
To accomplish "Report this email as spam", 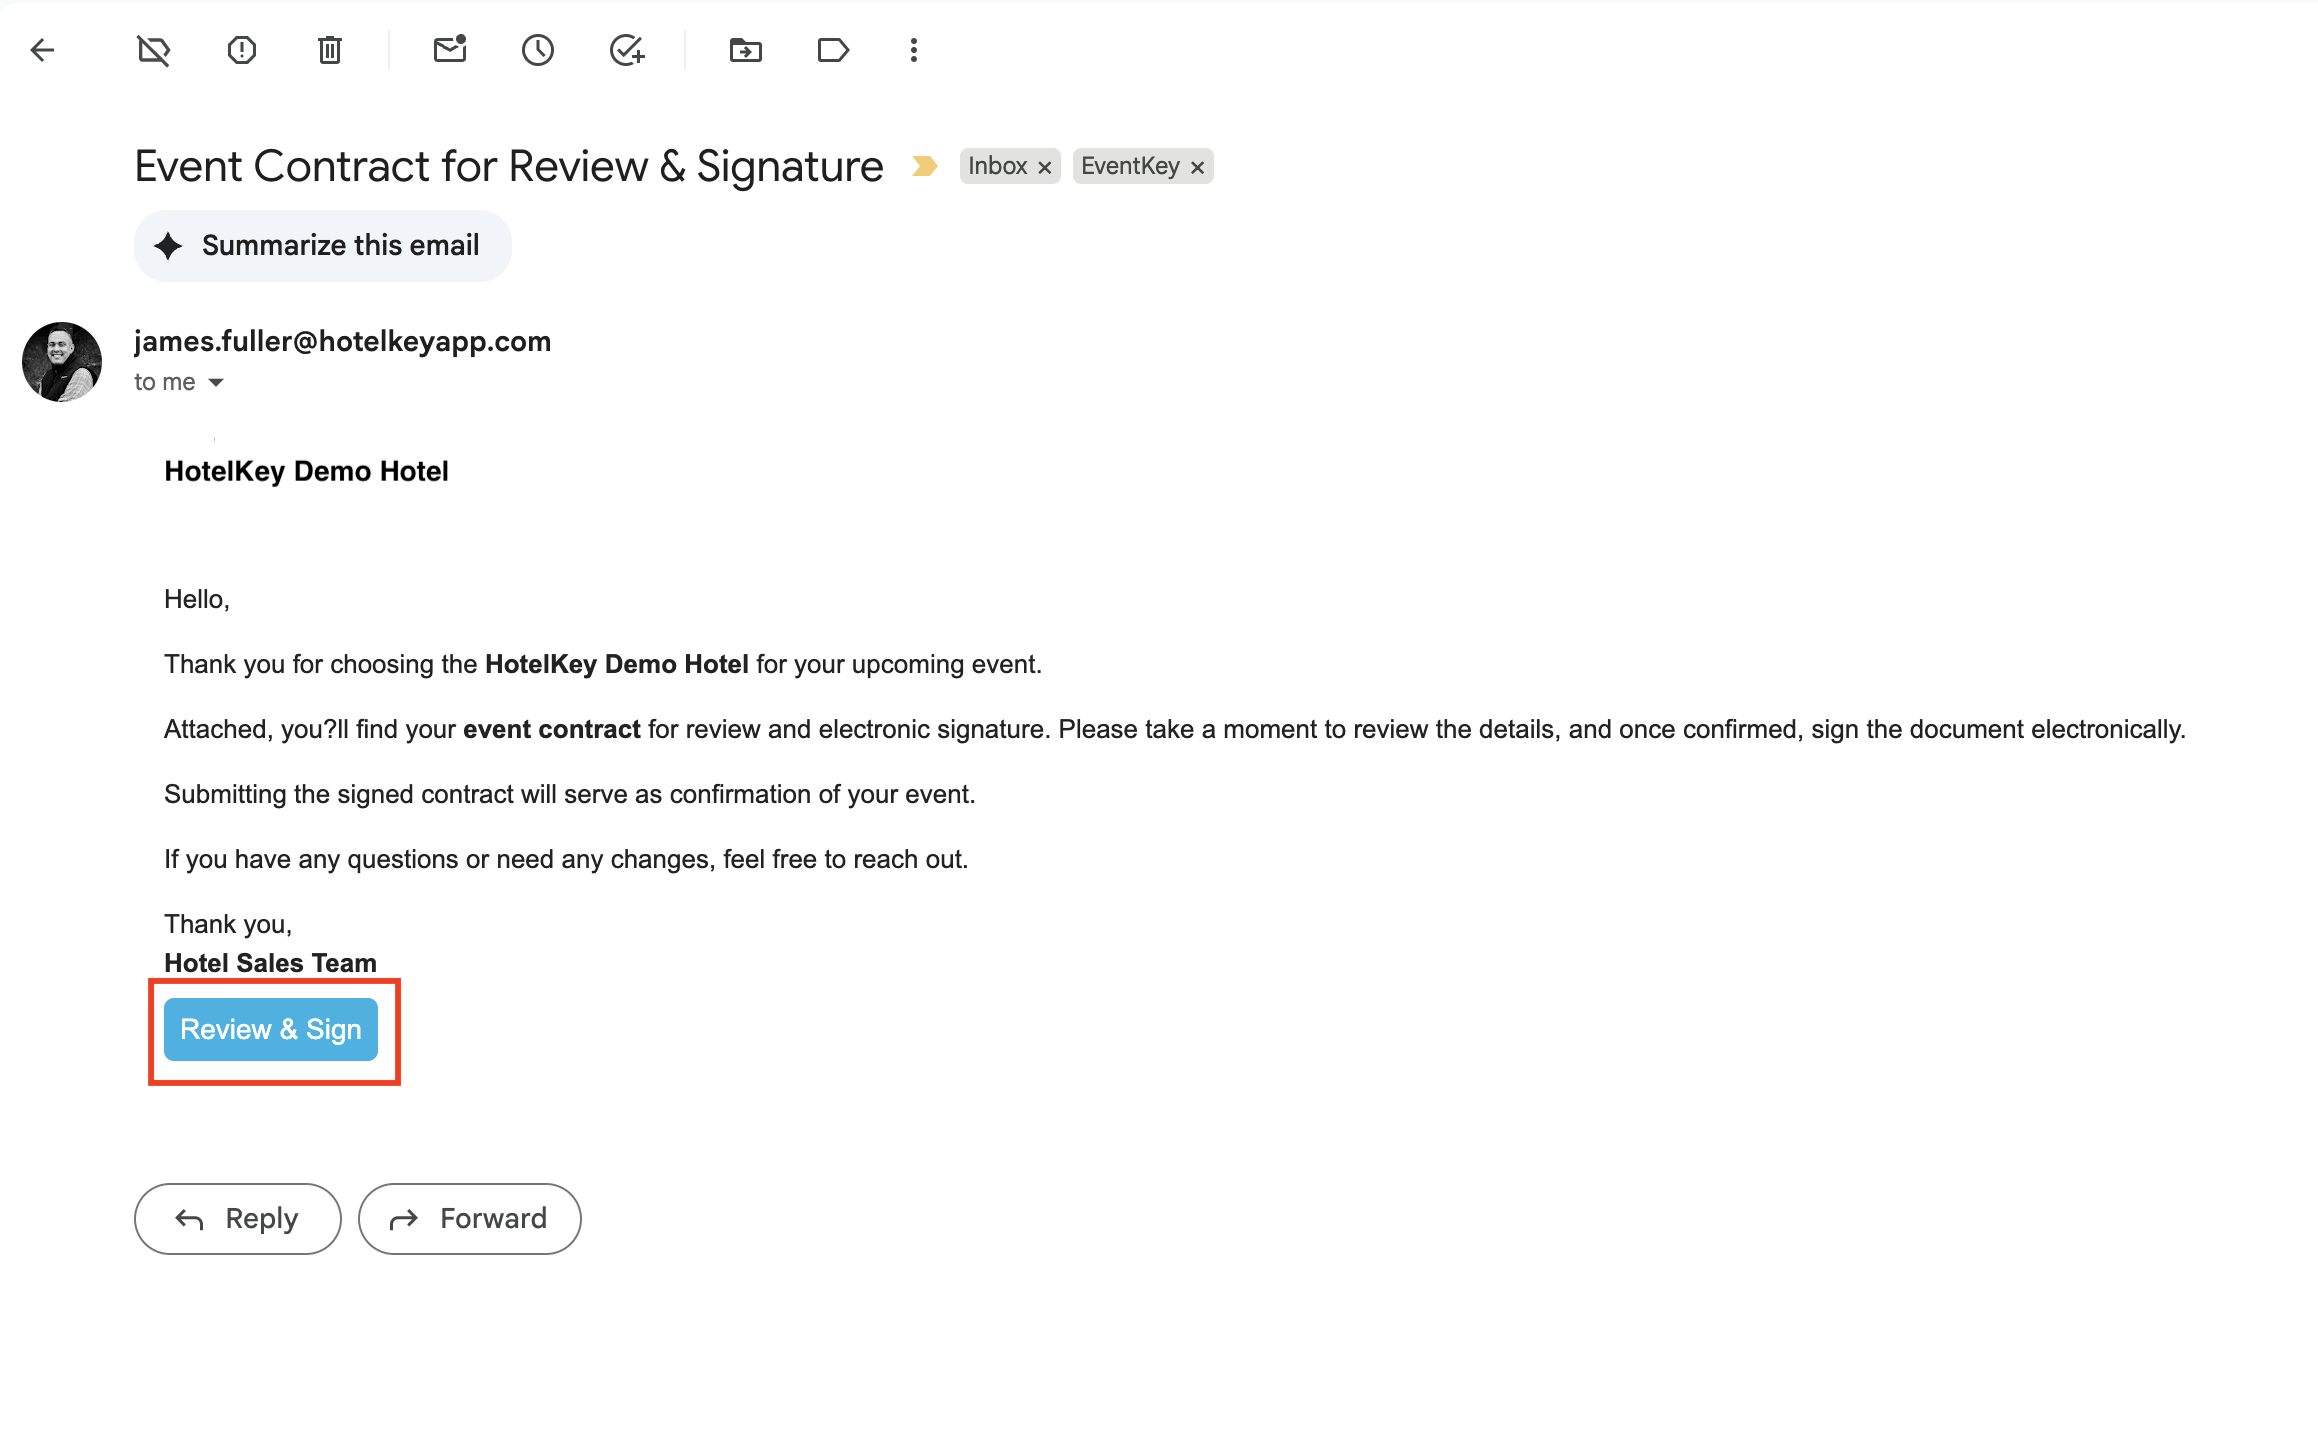I will click(242, 50).
